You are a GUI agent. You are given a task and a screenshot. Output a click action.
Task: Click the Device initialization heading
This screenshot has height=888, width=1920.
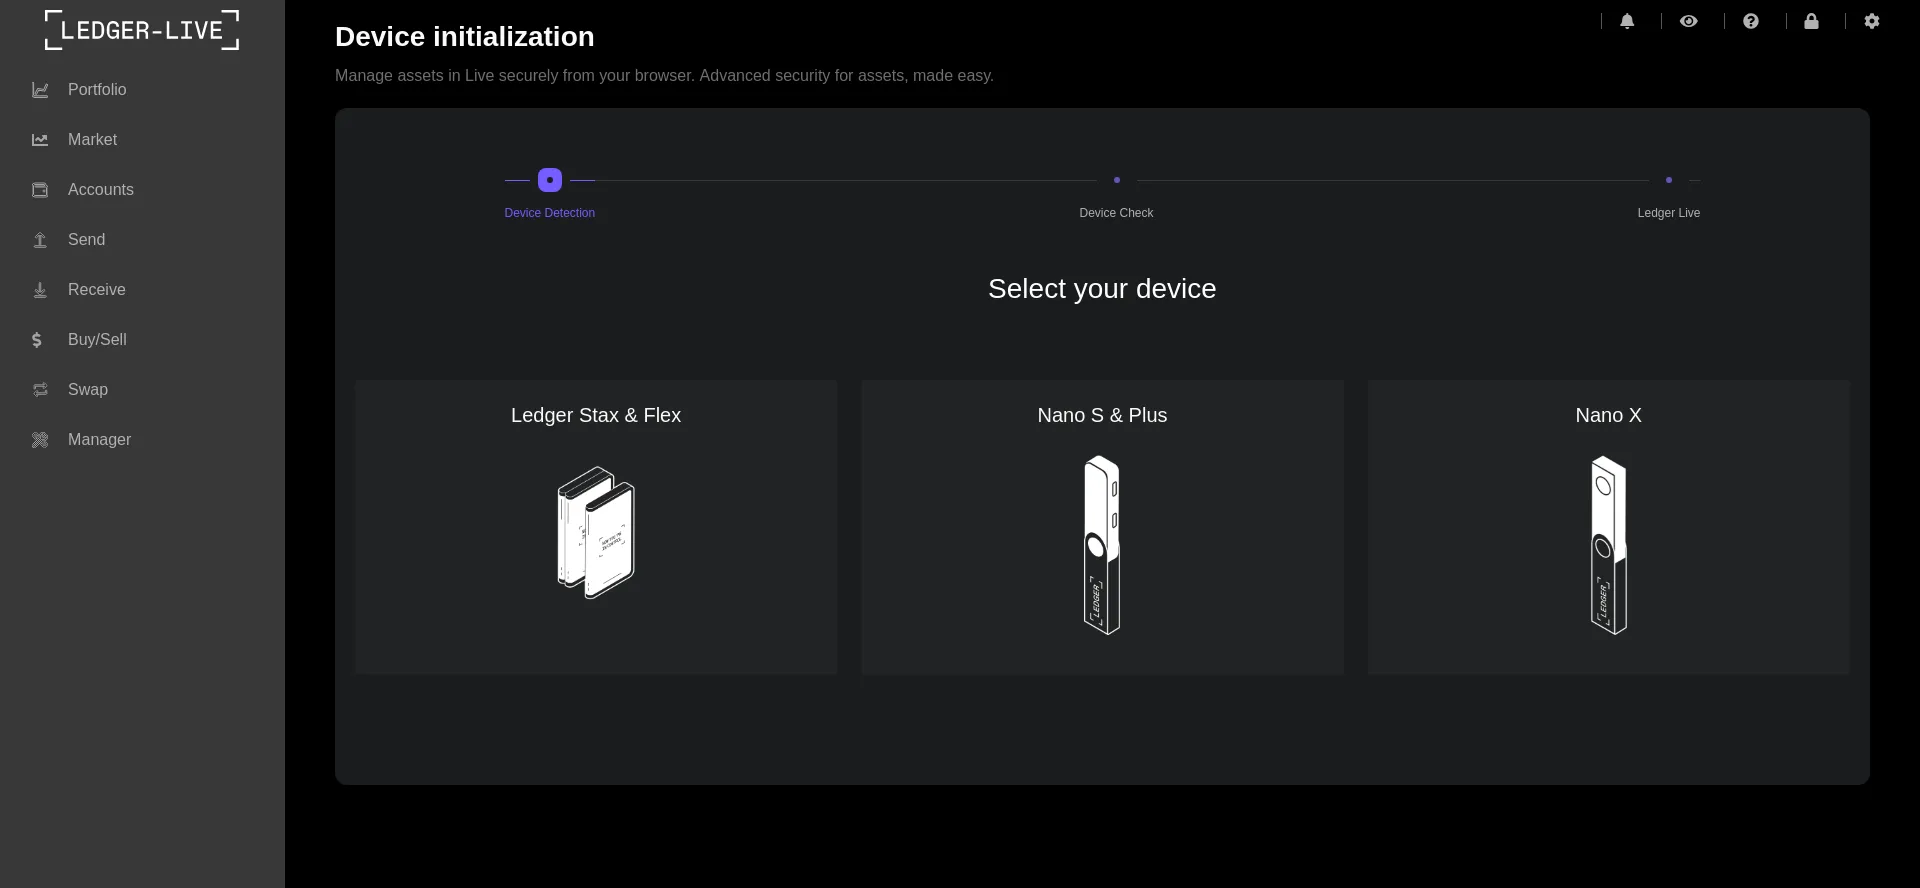point(465,37)
